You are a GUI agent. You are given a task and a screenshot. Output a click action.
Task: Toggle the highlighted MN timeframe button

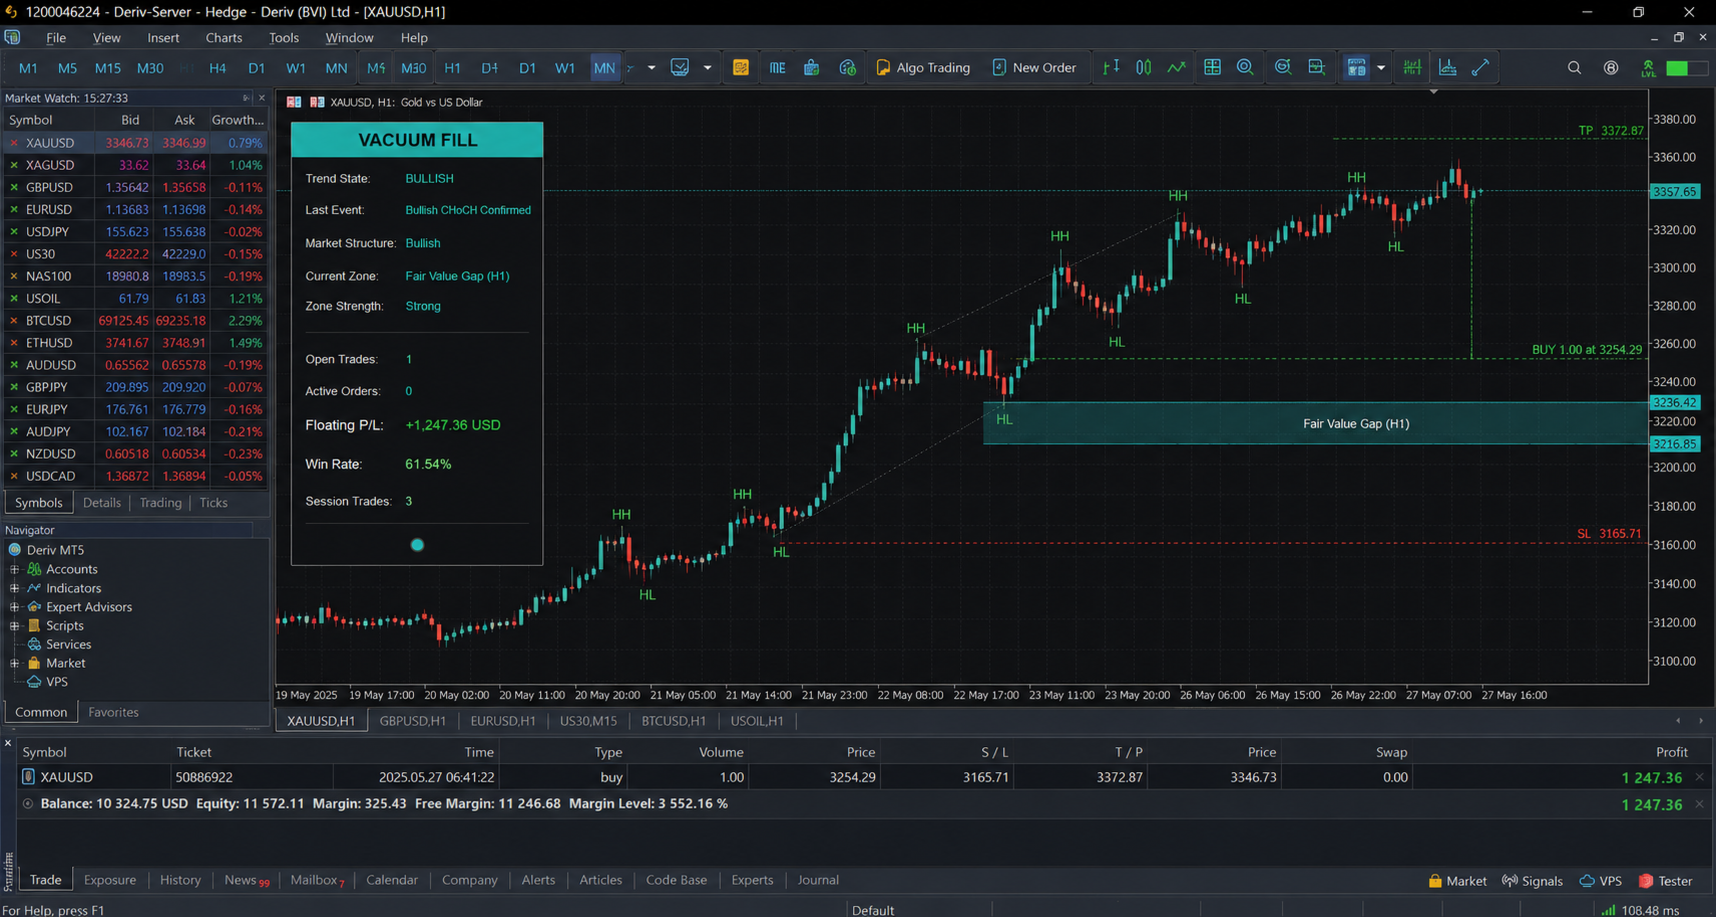point(604,68)
